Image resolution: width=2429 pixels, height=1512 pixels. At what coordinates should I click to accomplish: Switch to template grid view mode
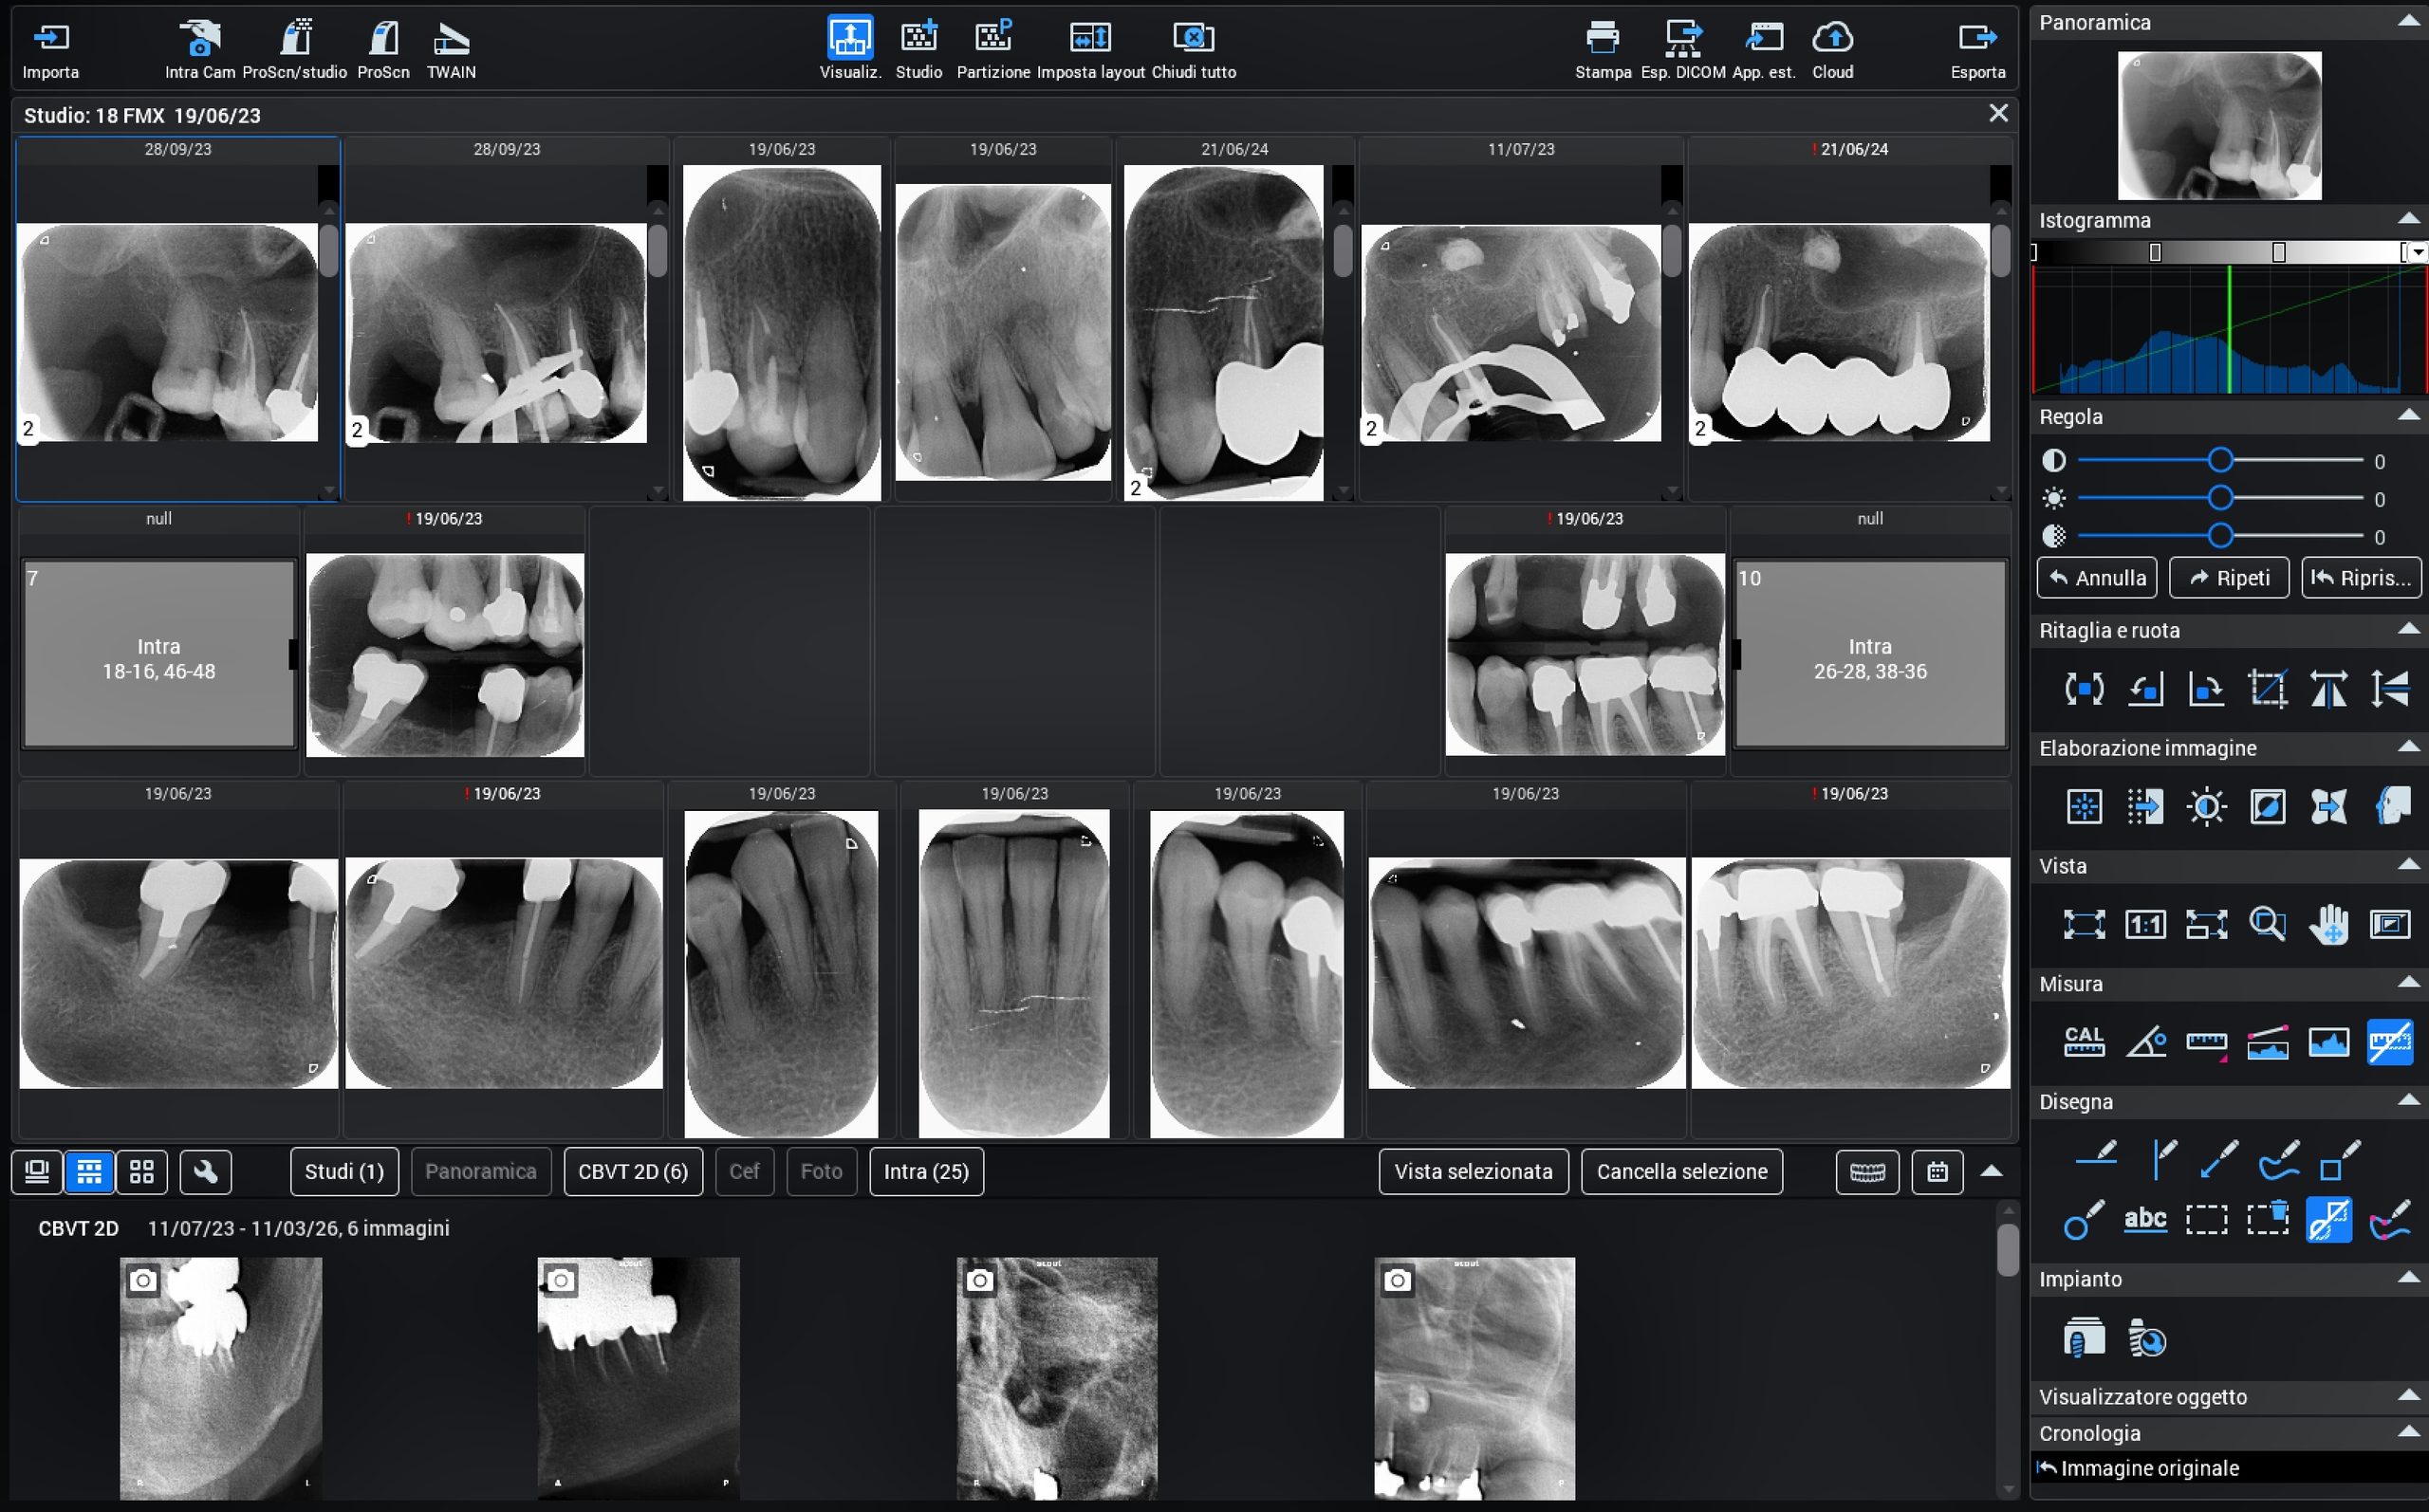[x=89, y=1171]
